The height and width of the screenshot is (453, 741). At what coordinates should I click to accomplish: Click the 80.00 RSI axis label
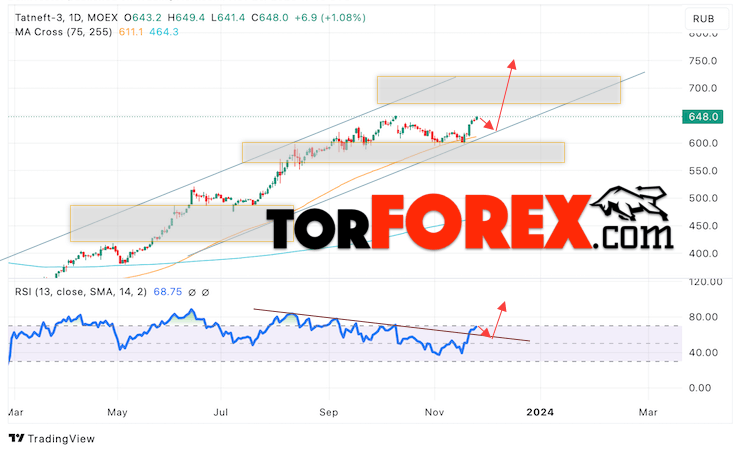coord(703,317)
